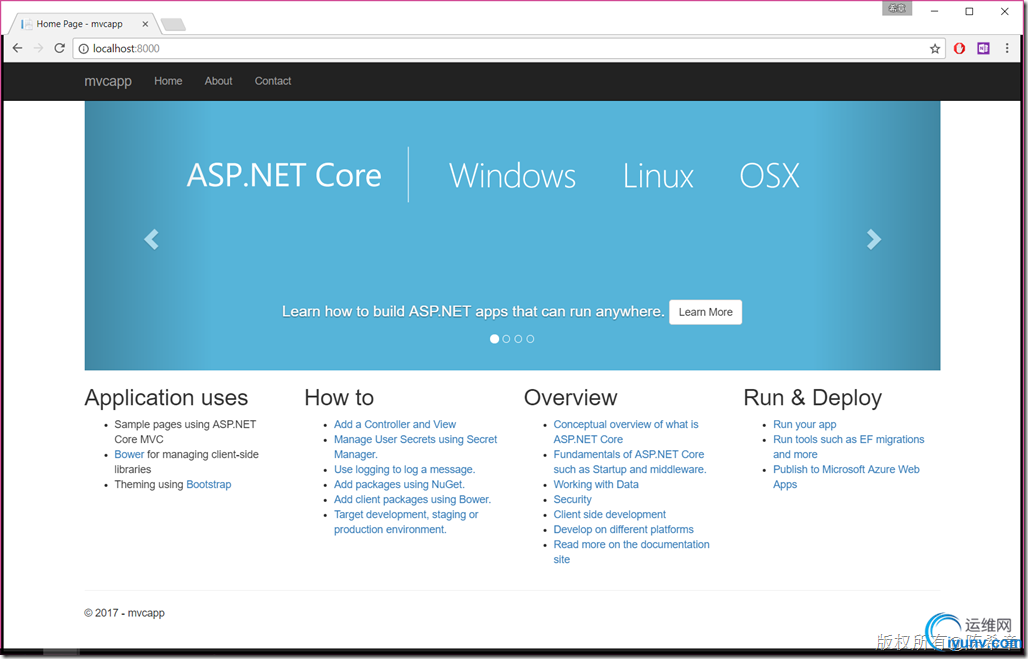
Task: Select the fourth carousel indicator dot
Action: (530, 339)
